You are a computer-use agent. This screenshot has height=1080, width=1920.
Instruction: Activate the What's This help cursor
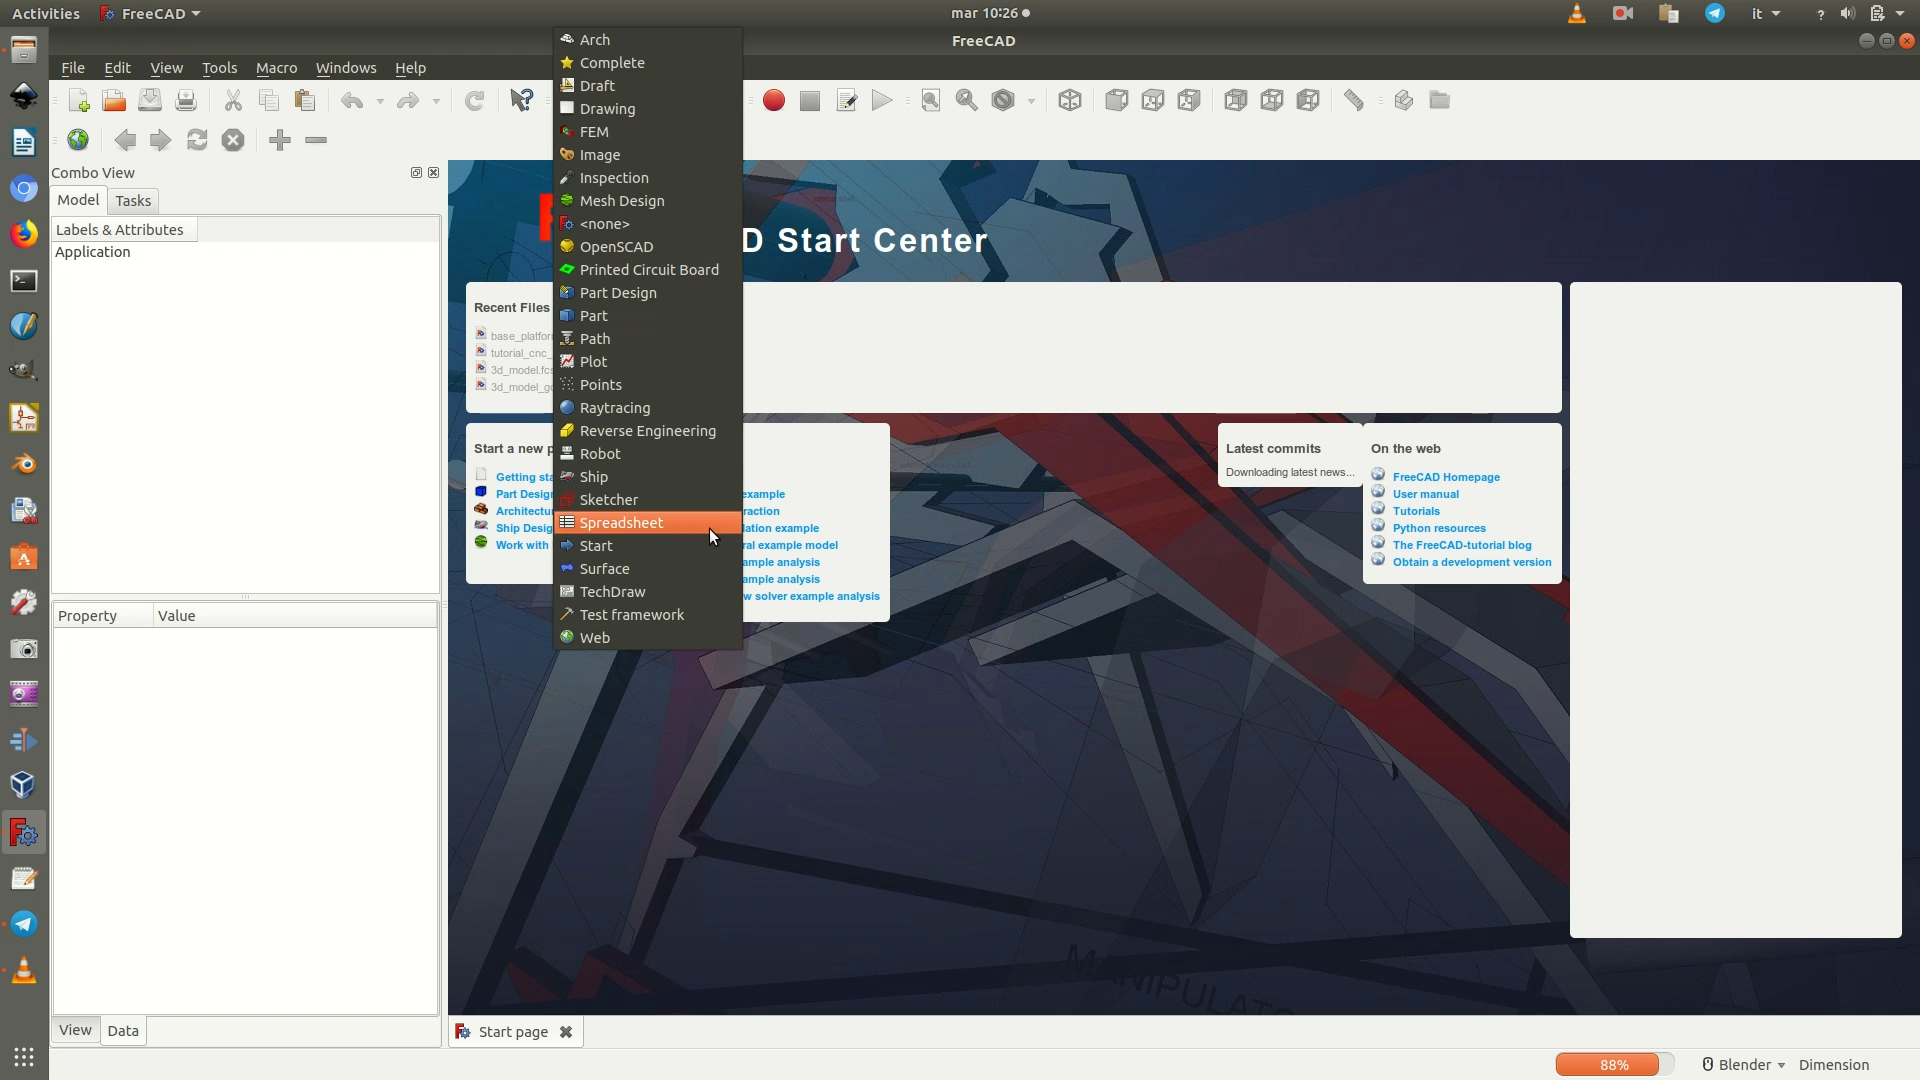[522, 100]
